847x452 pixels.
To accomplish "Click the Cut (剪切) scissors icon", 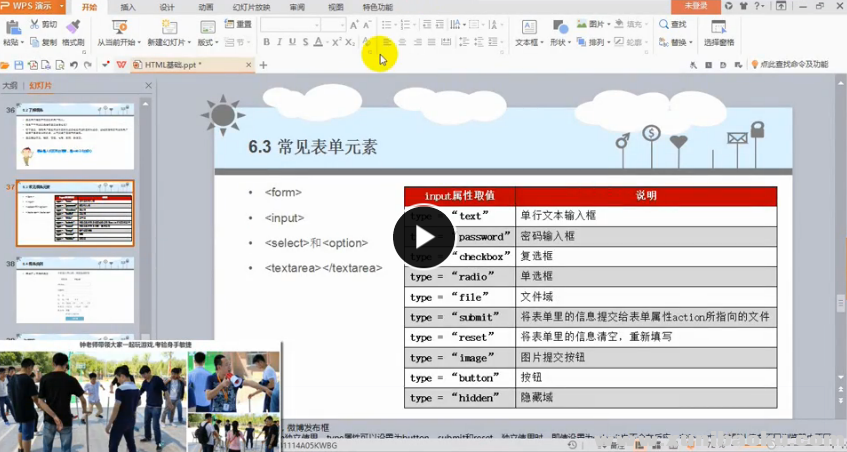I will pos(34,23).
